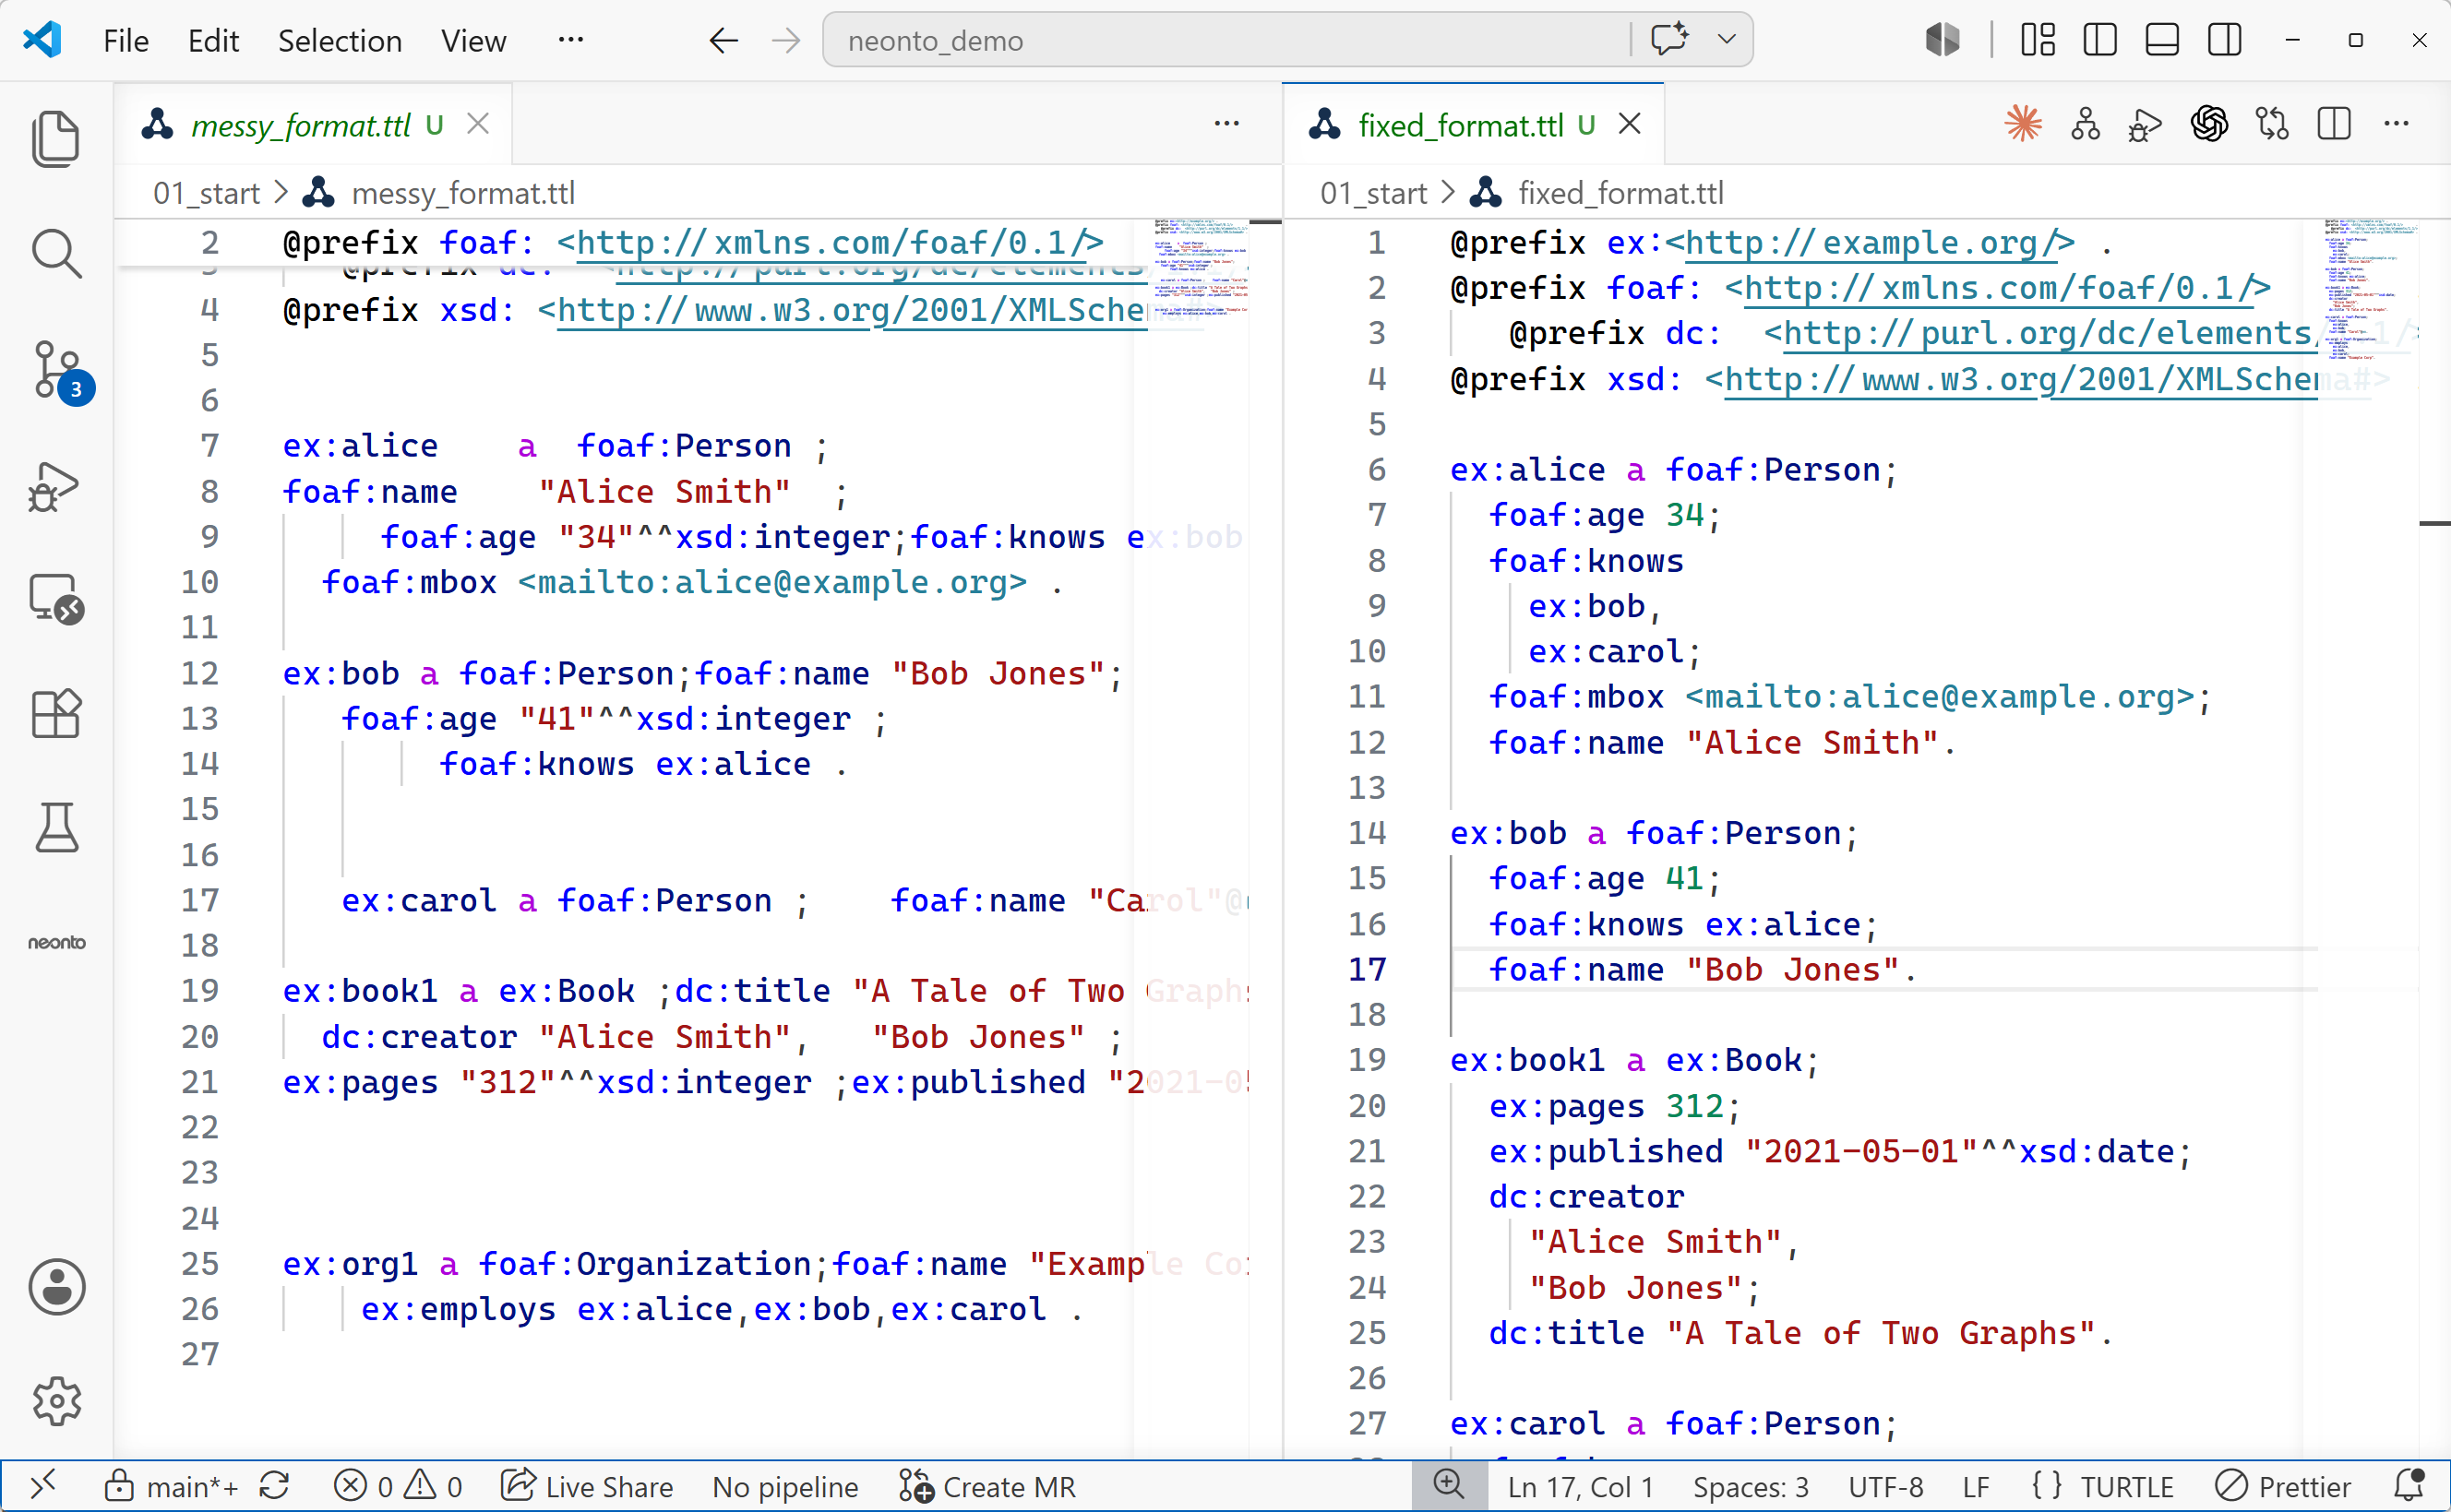Viewport: 2451px width, 1512px height.
Task: Open the Extensions view
Action: pos(56,713)
